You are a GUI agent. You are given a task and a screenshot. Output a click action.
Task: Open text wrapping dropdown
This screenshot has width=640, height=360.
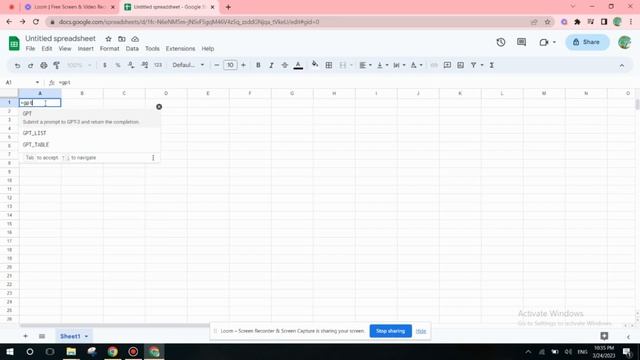[399, 65]
